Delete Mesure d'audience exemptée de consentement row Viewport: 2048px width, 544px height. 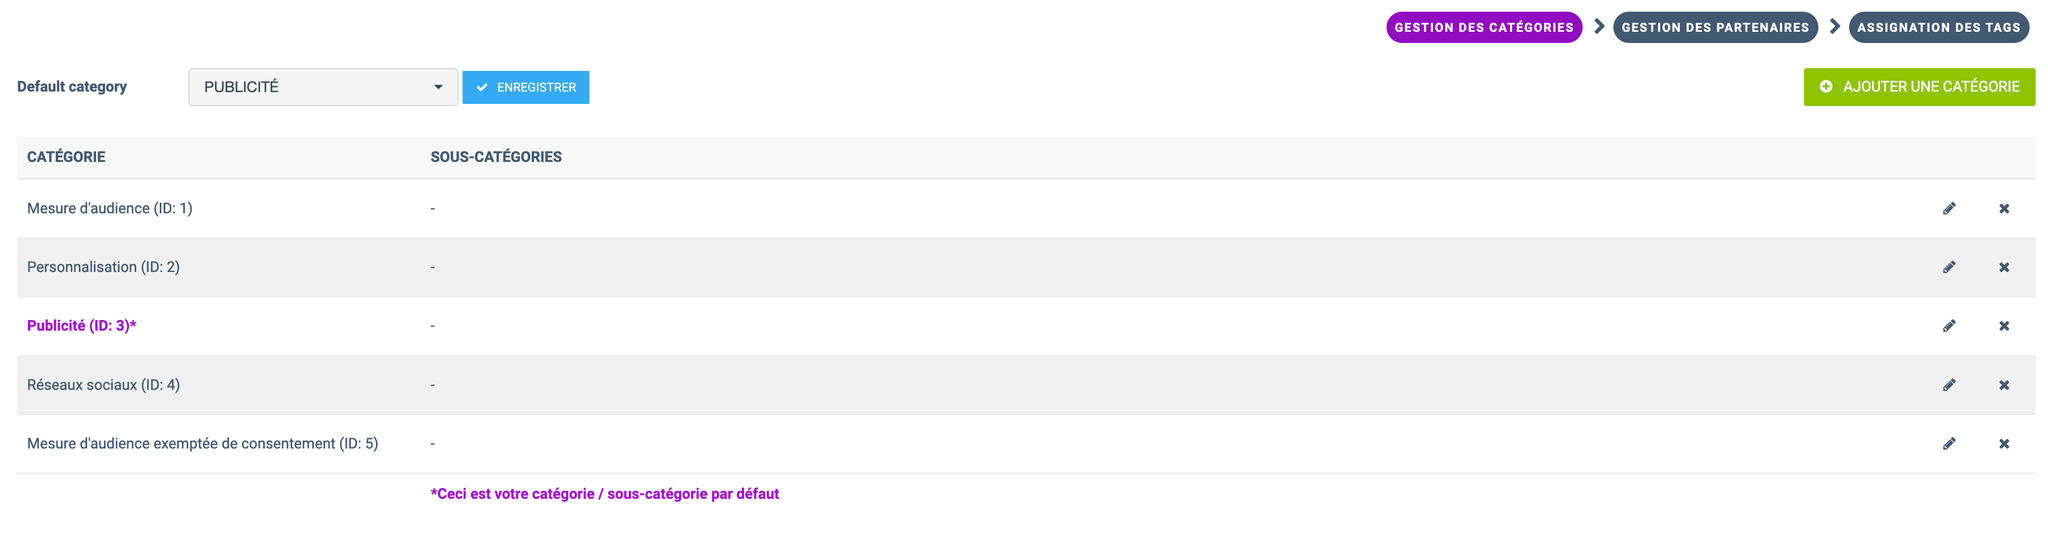point(2004,444)
